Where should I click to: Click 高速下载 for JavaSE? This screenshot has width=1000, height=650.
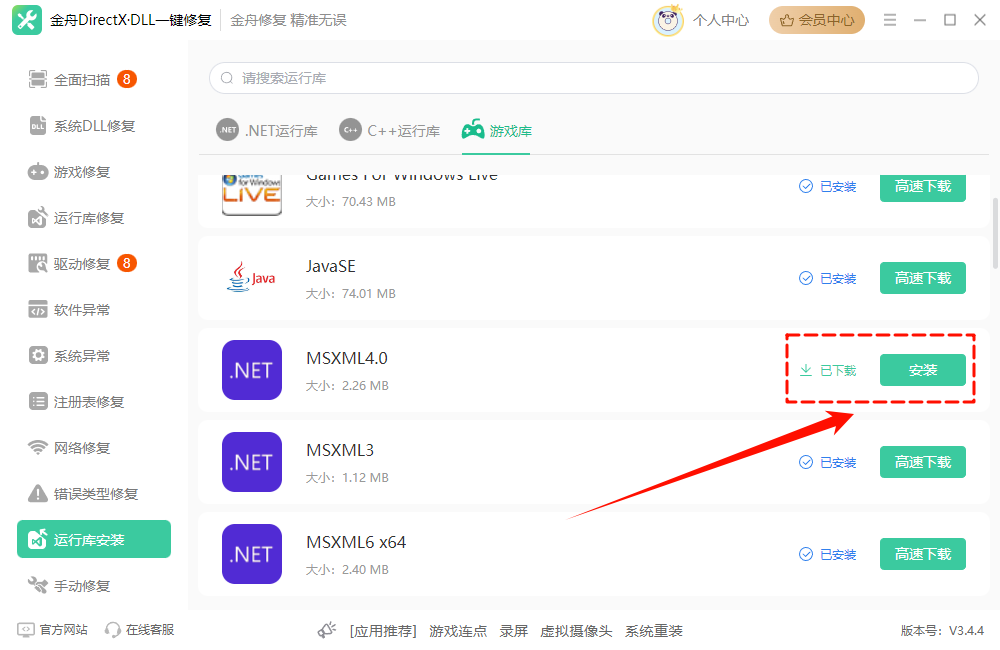(x=922, y=278)
